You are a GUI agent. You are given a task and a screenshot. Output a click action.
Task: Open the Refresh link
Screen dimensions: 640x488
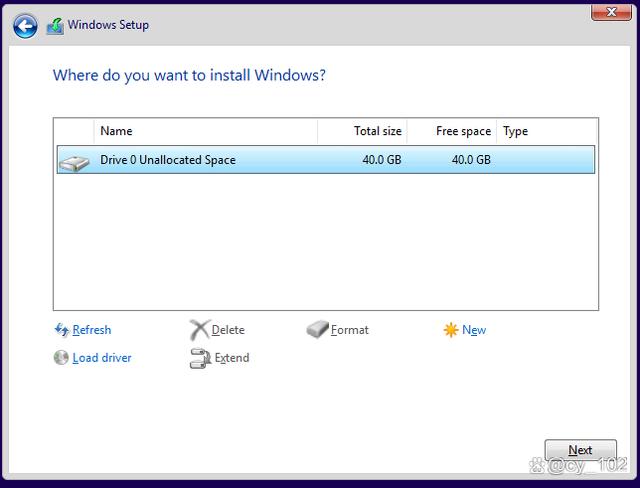pos(92,330)
